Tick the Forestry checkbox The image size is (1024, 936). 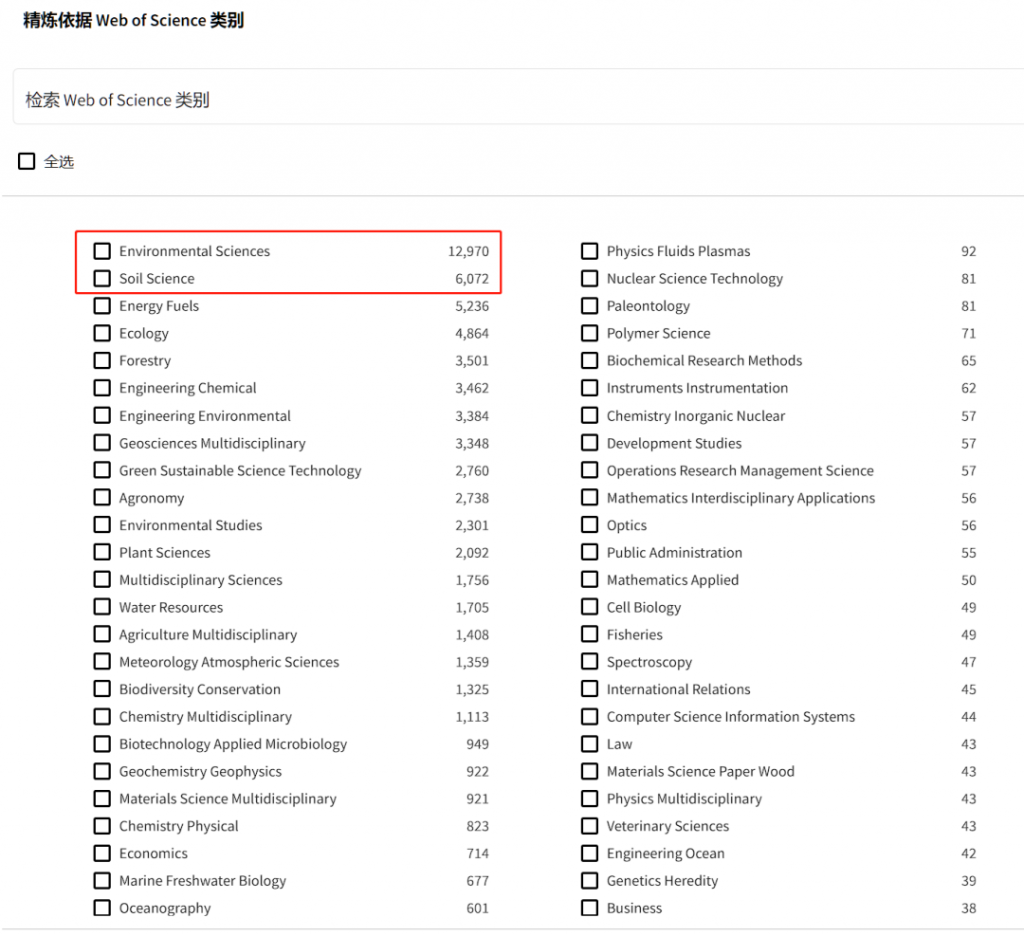102,361
